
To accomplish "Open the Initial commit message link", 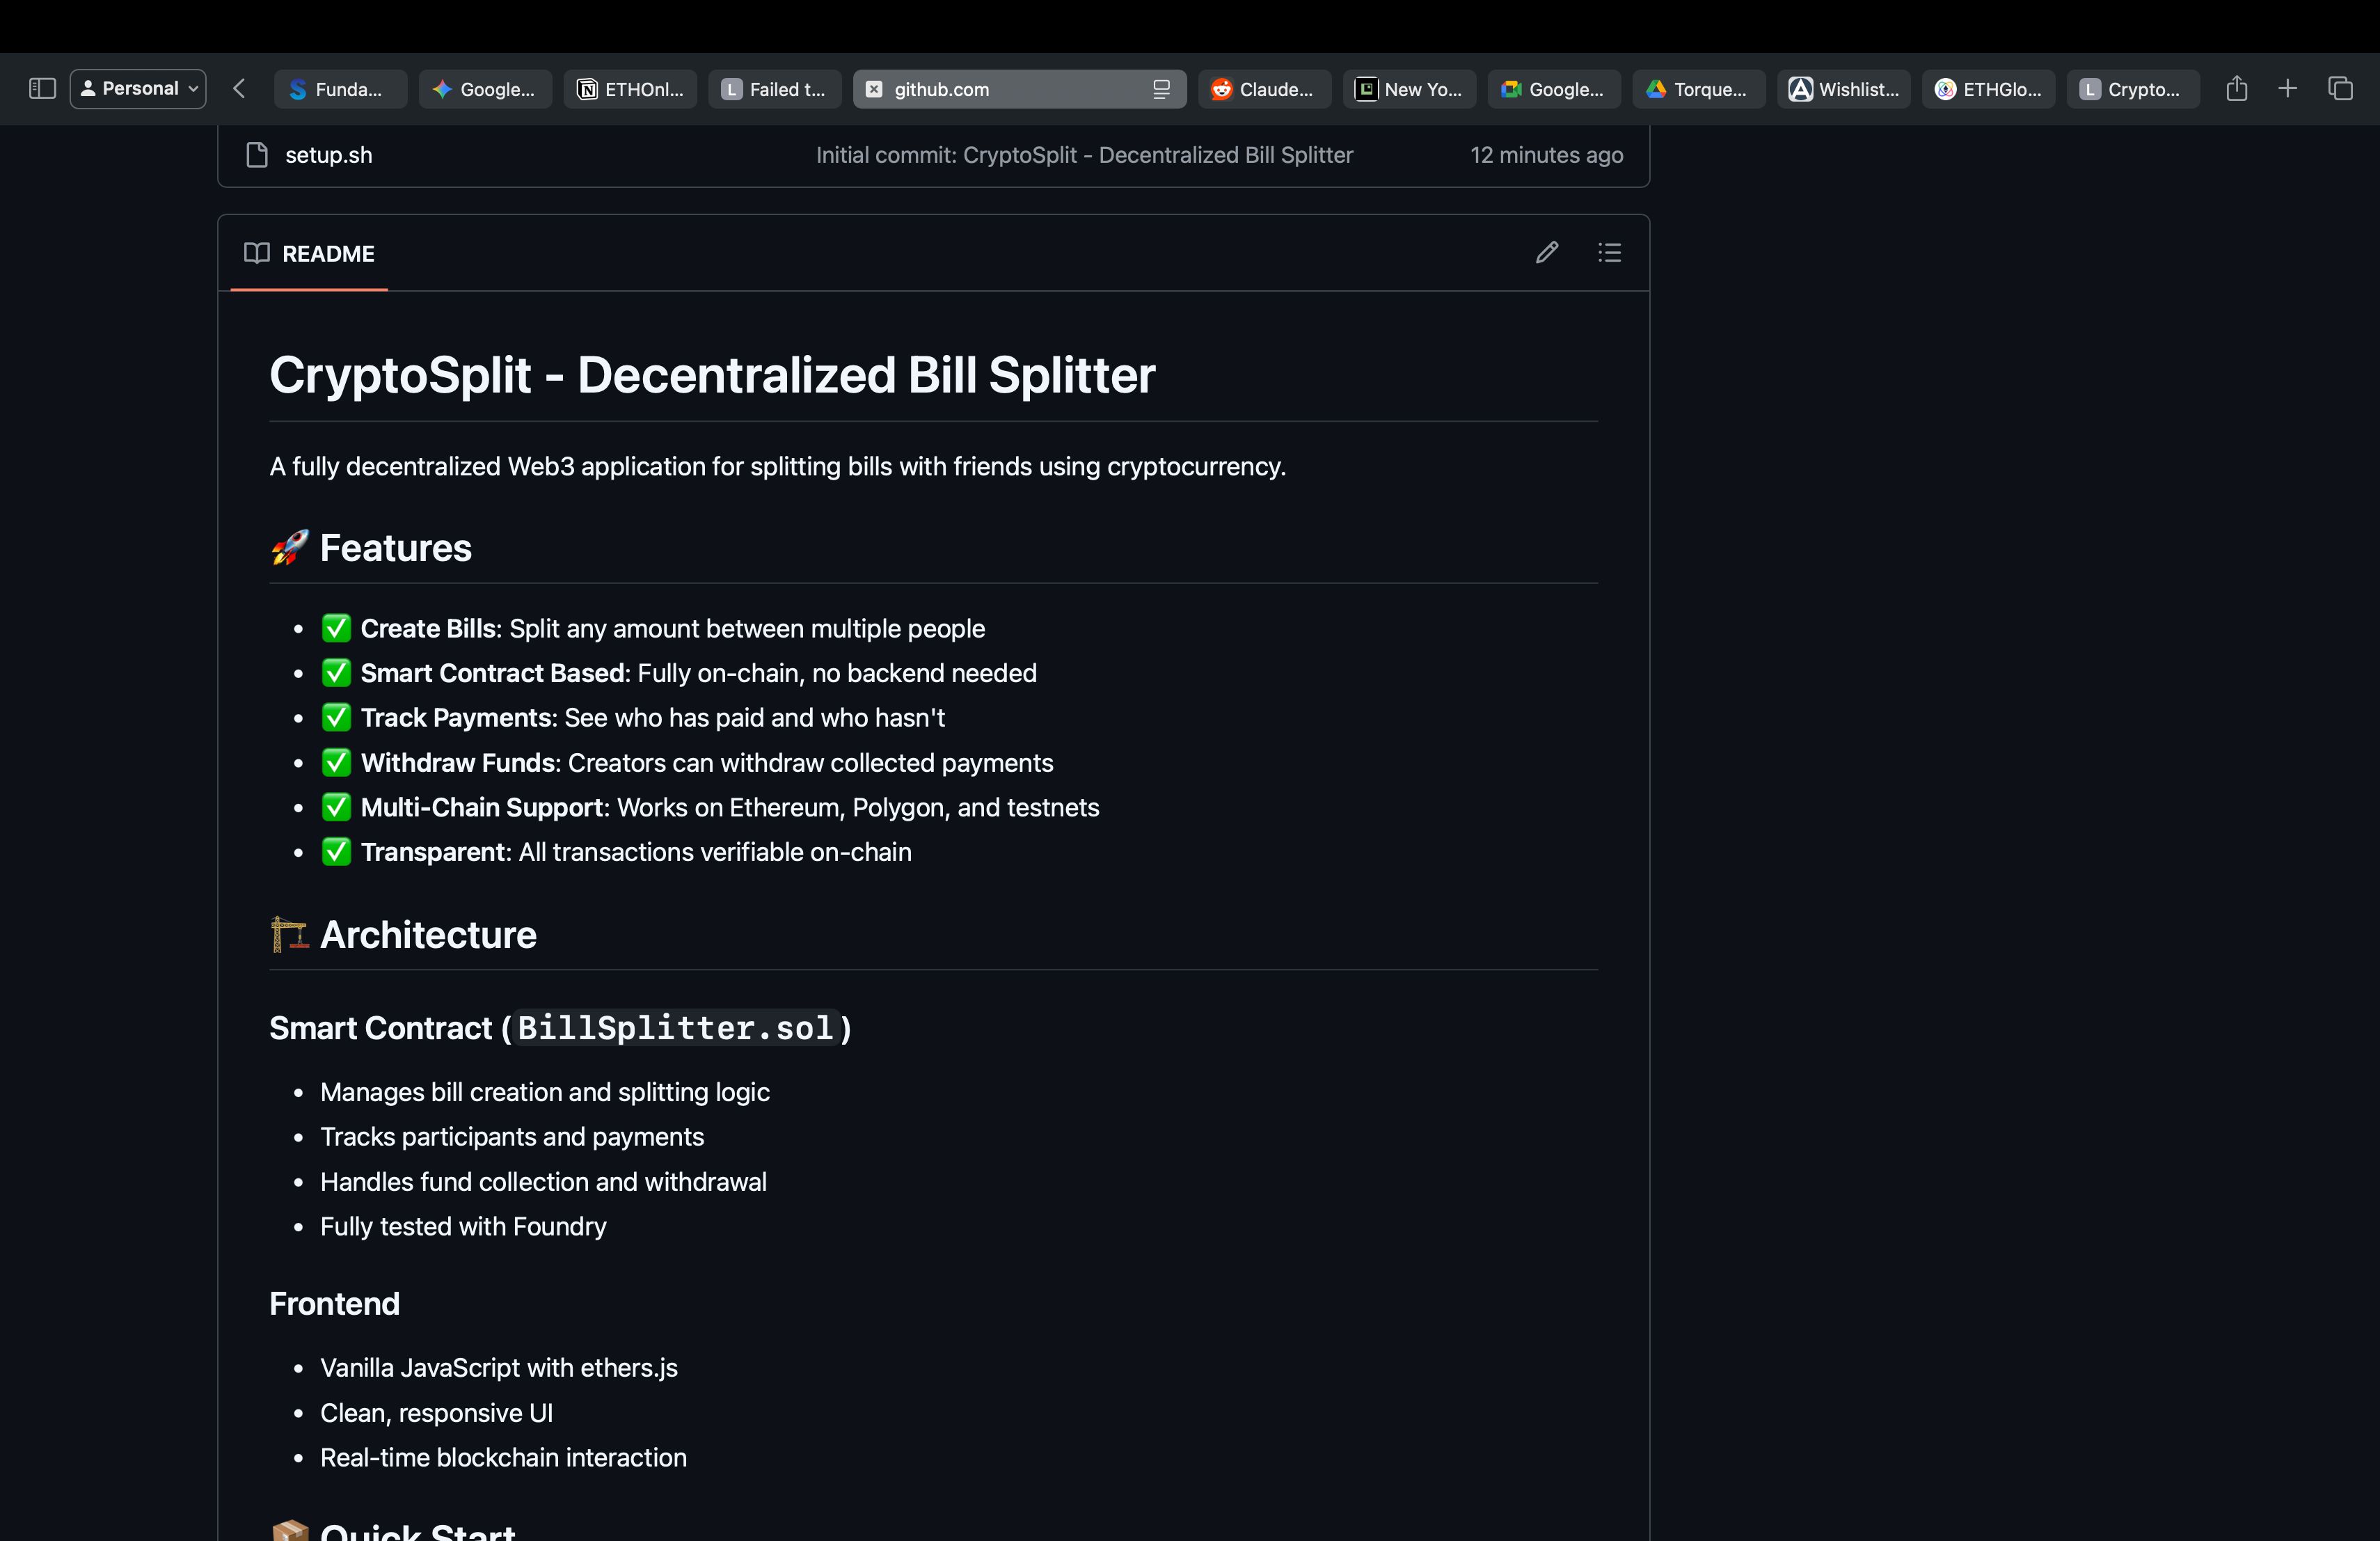I will [x=1084, y=155].
